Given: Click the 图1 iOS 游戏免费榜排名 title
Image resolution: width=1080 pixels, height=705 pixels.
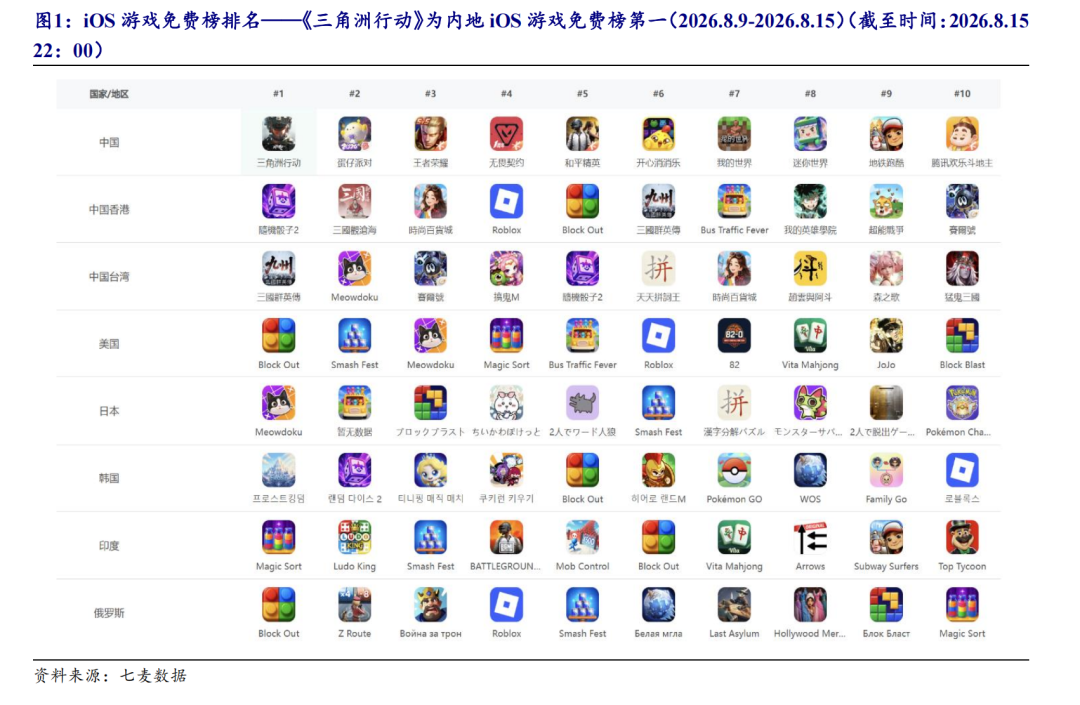Looking at the screenshot, I should (x=531, y=35).
